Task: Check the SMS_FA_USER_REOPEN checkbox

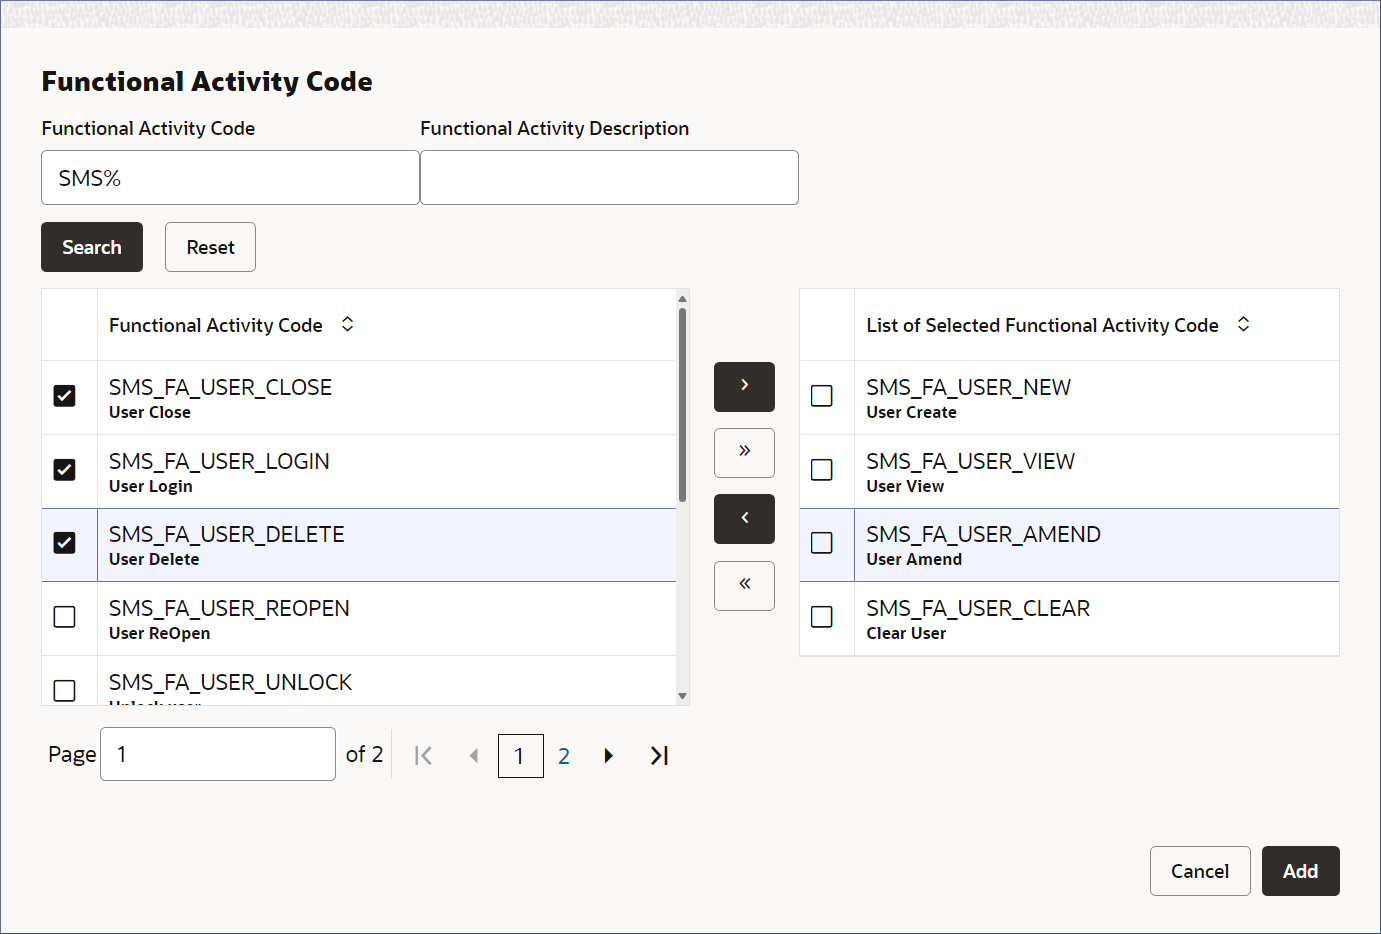Action: [65, 617]
